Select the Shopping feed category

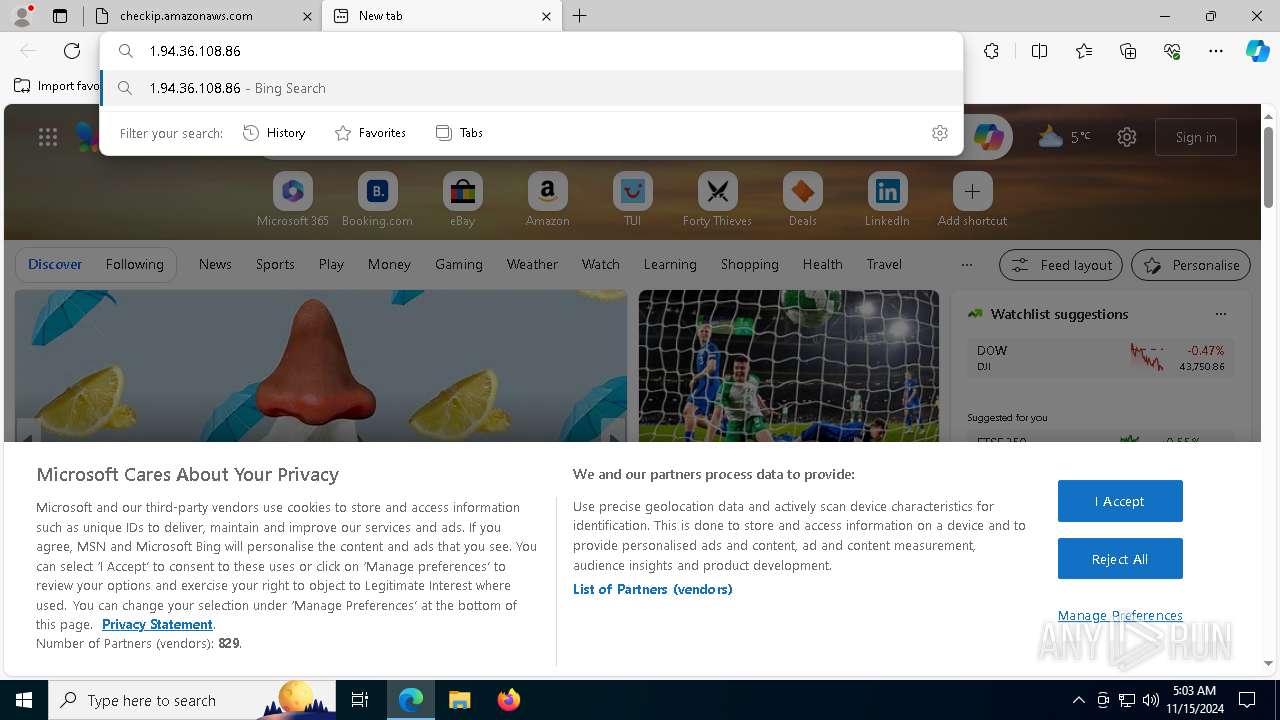pyautogui.click(x=749, y=264)
